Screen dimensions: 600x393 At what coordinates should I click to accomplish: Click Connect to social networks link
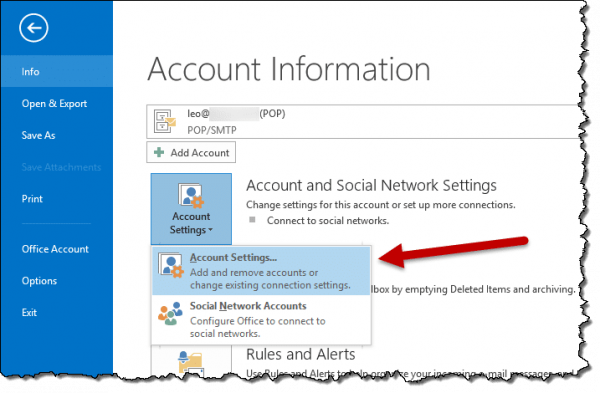[x=328, y=220]
